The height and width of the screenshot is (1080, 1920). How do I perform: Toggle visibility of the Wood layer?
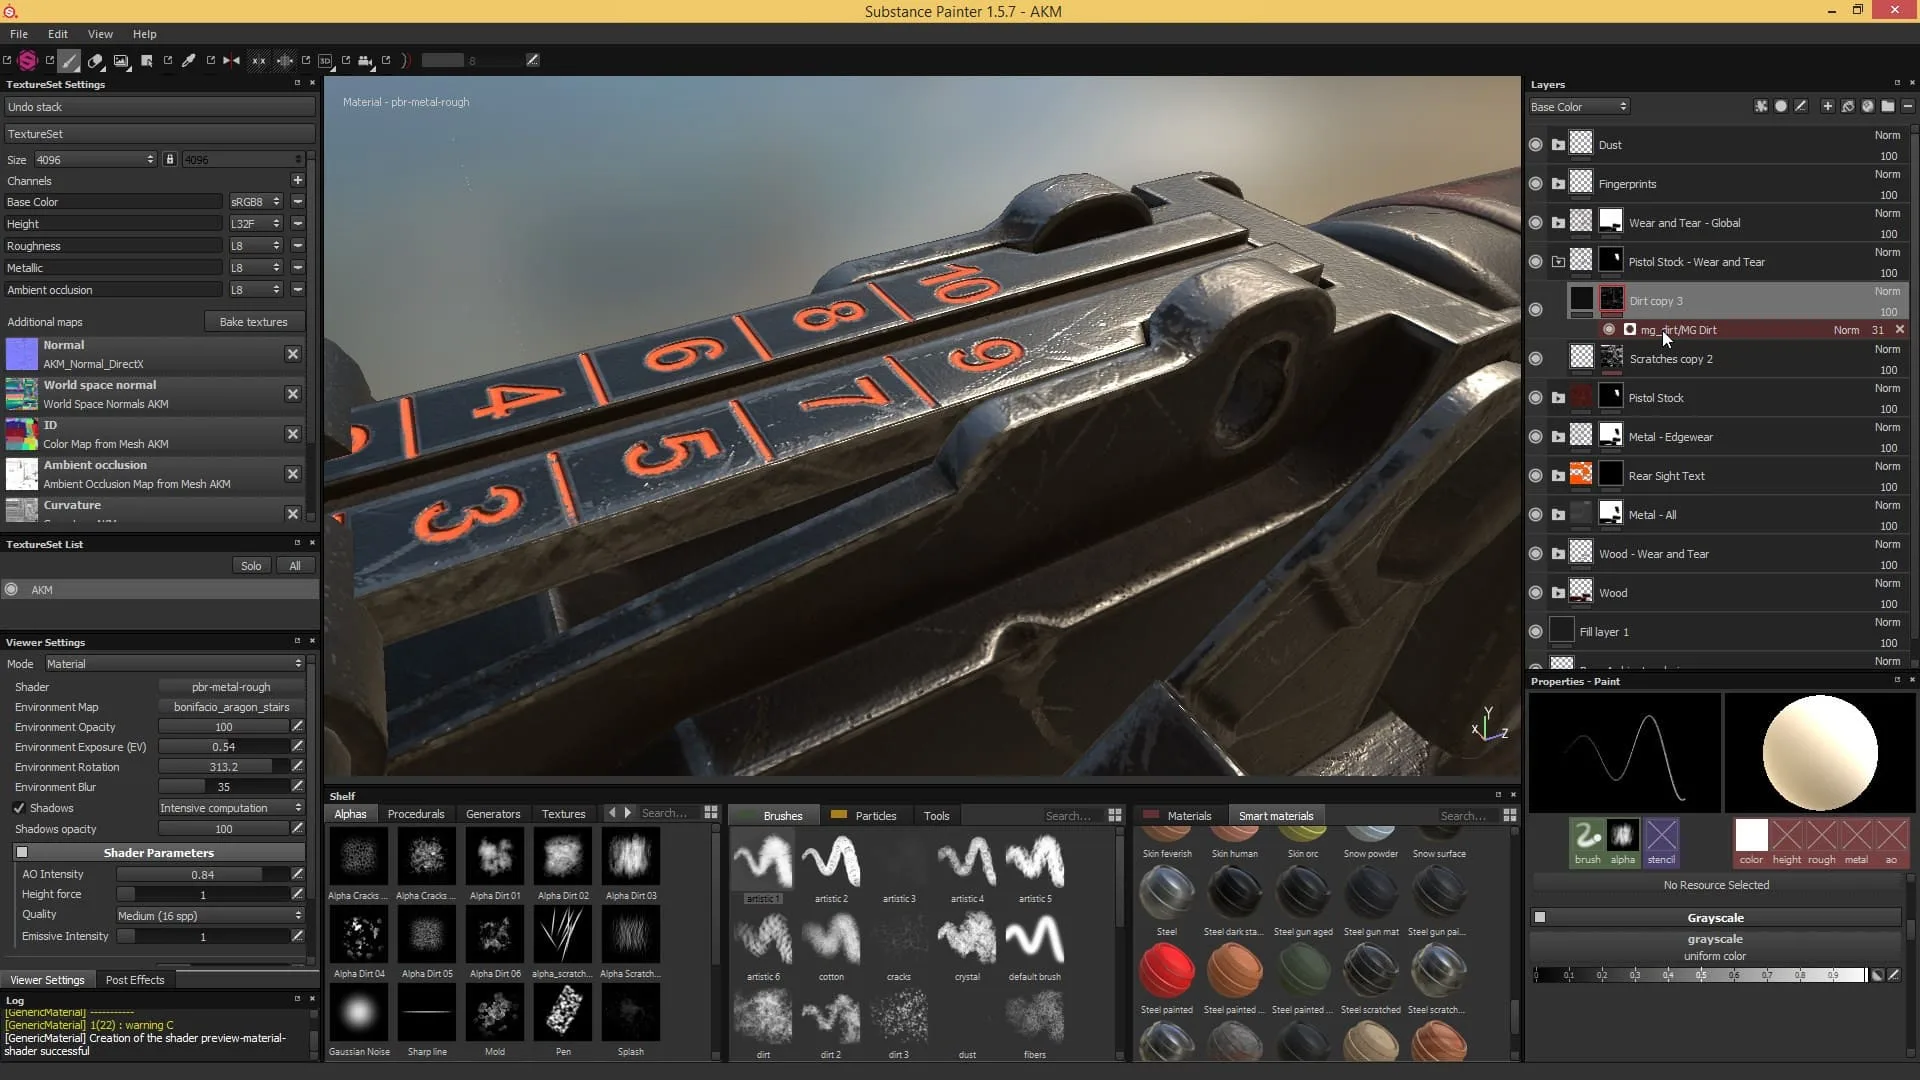tap(1536, 592)
